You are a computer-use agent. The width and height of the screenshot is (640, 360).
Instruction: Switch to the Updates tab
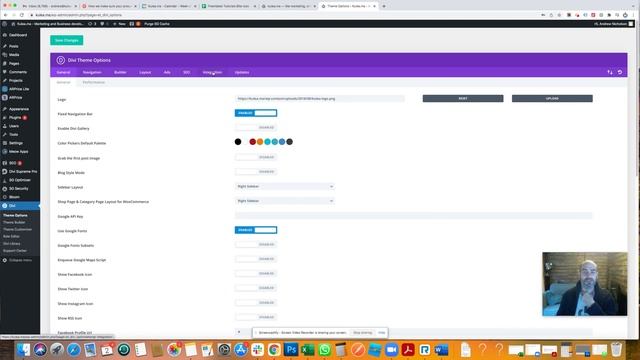coord(242,72)
